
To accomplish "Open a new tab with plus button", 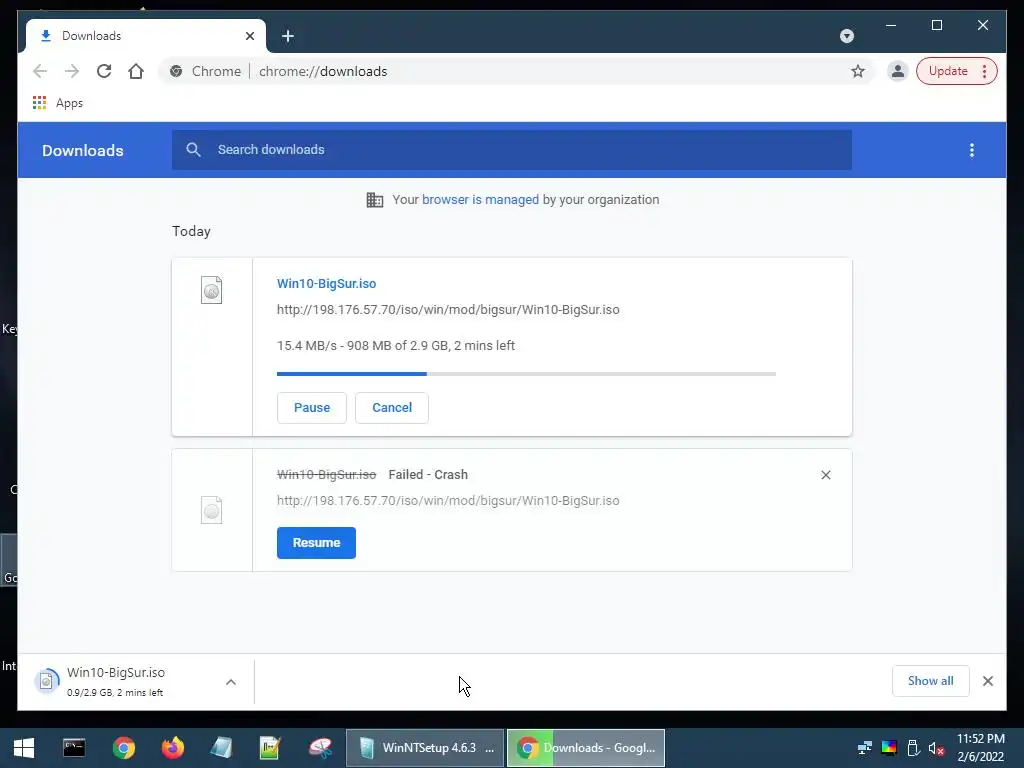I will (x=288, y=36).
